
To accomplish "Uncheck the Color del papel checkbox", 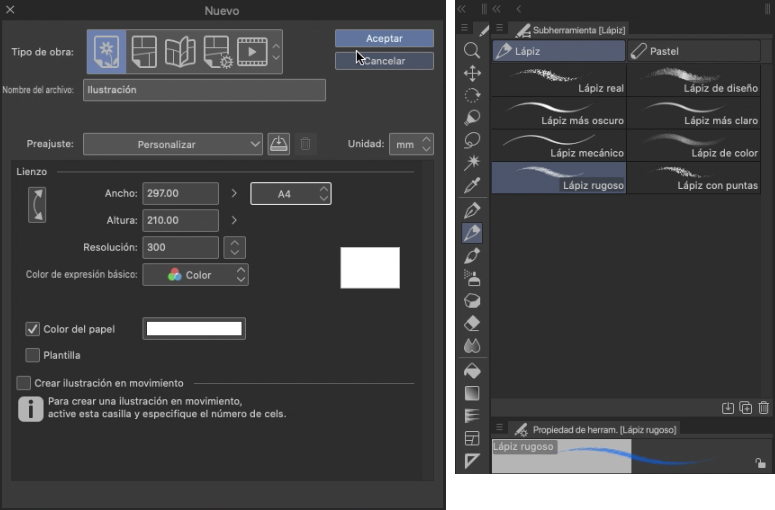I will click(33, 329).
